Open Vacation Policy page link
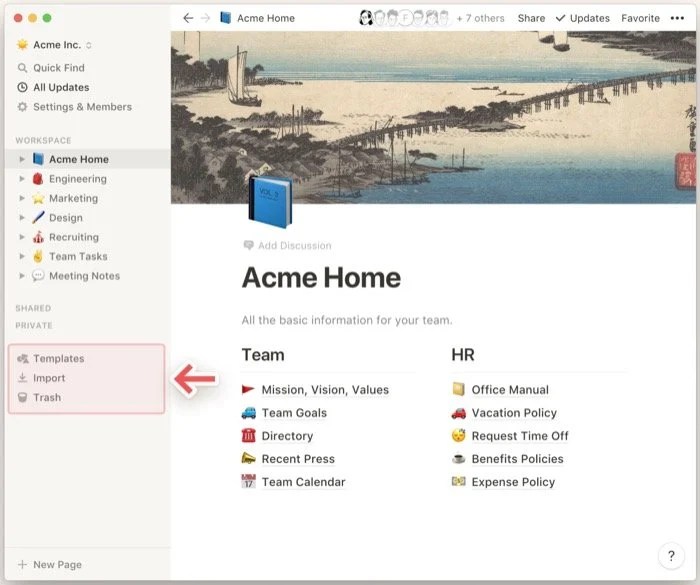Image resolution: width=700 pixels, height=585 pixels. click(514, 413)
